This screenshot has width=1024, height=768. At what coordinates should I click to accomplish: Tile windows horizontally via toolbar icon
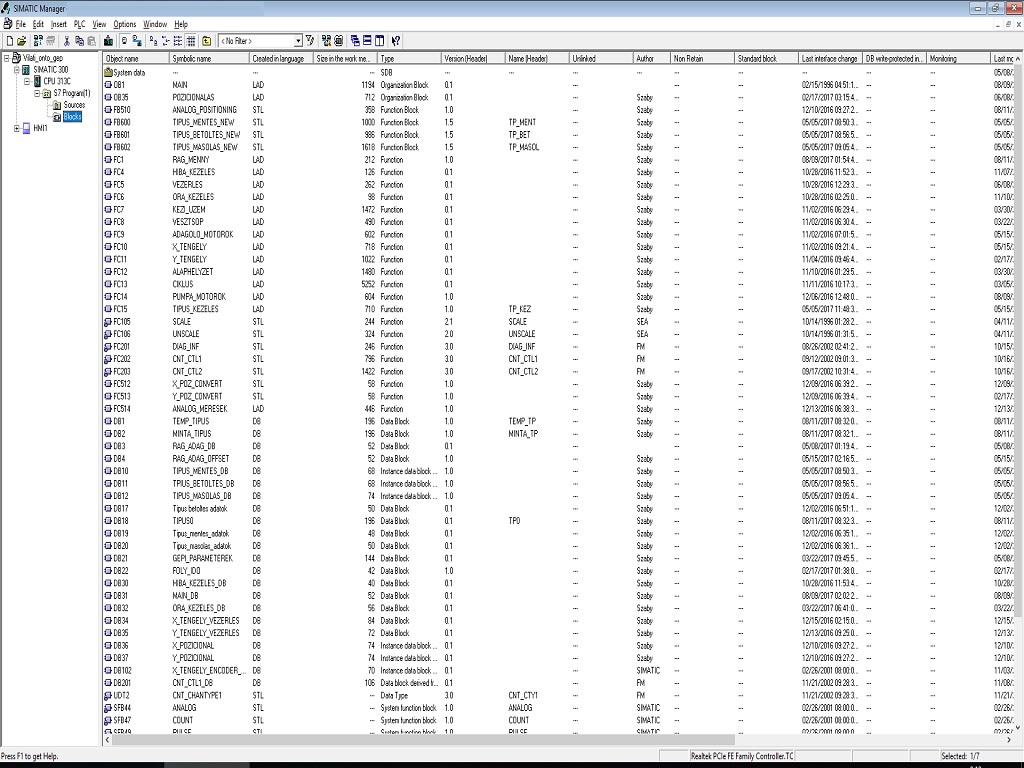367,40
